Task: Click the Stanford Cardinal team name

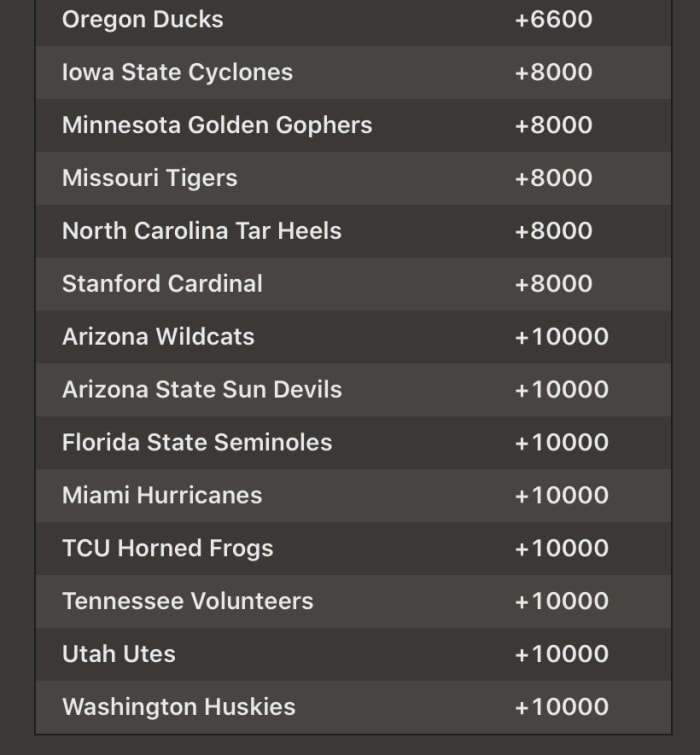Action: click(162, 284)
